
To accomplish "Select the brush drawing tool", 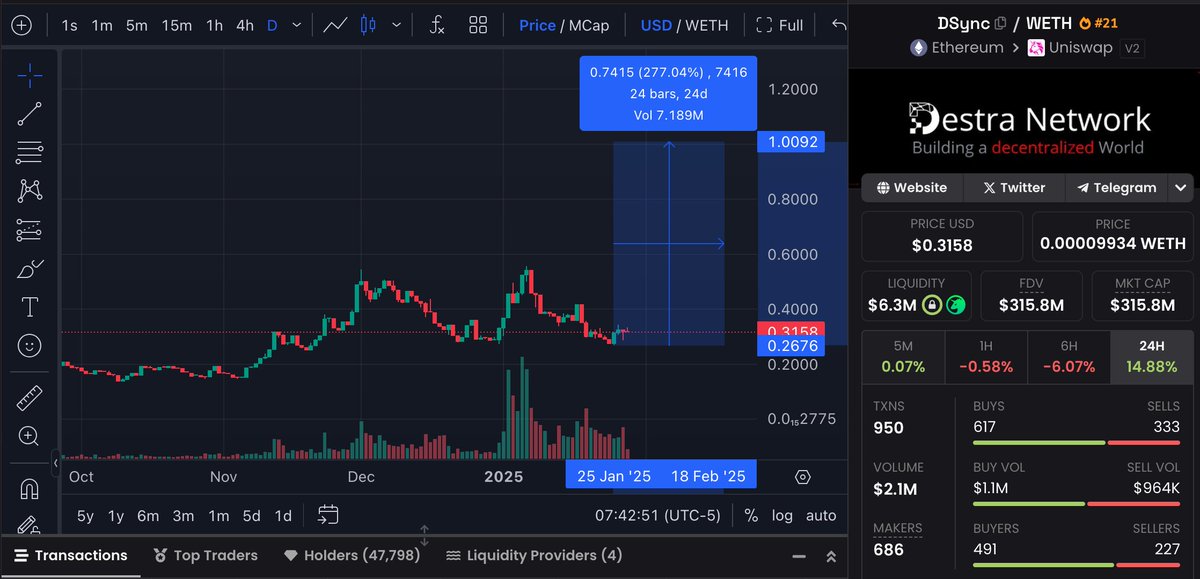I will [x=30, y=268].
